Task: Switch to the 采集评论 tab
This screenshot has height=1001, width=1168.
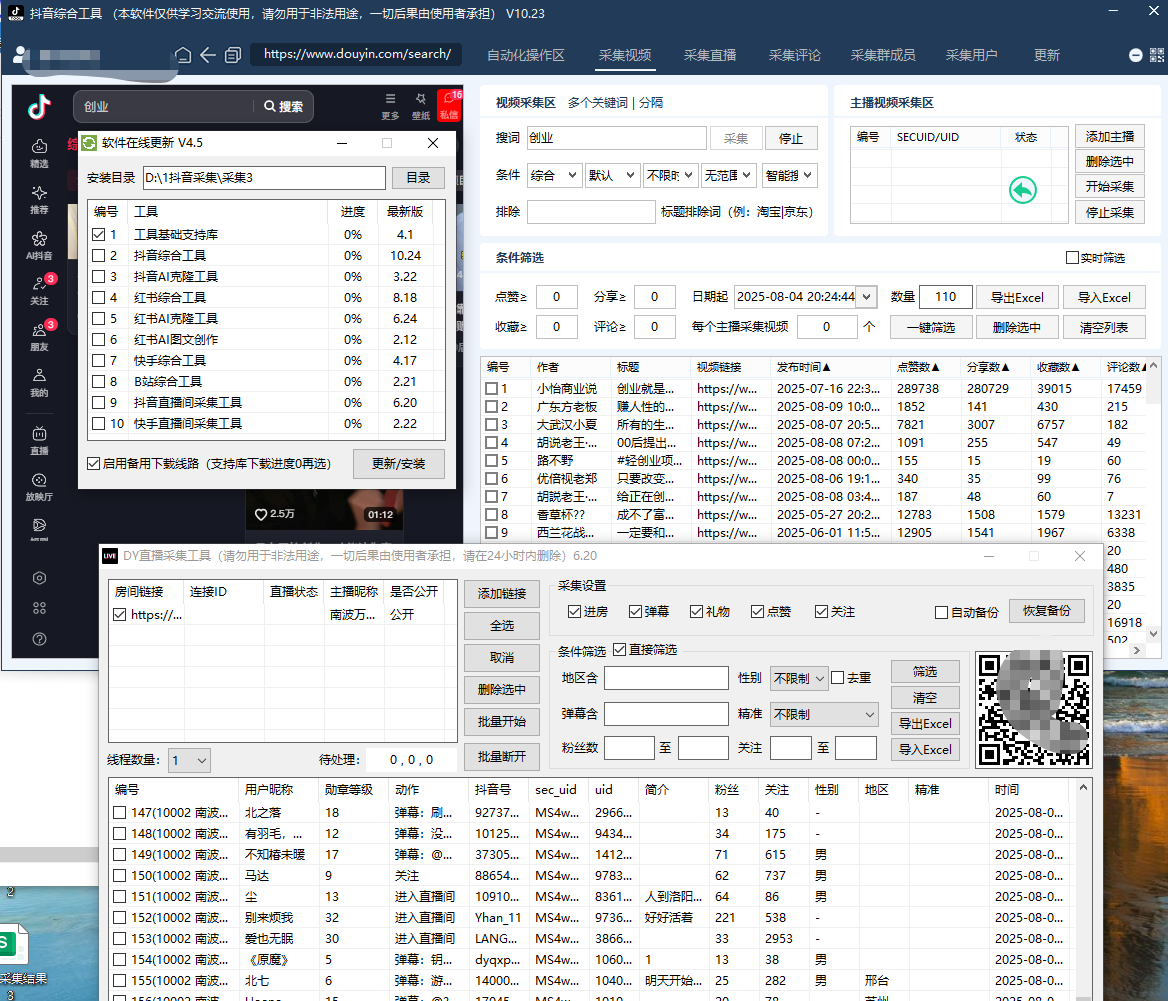Action: click(795, 55)
